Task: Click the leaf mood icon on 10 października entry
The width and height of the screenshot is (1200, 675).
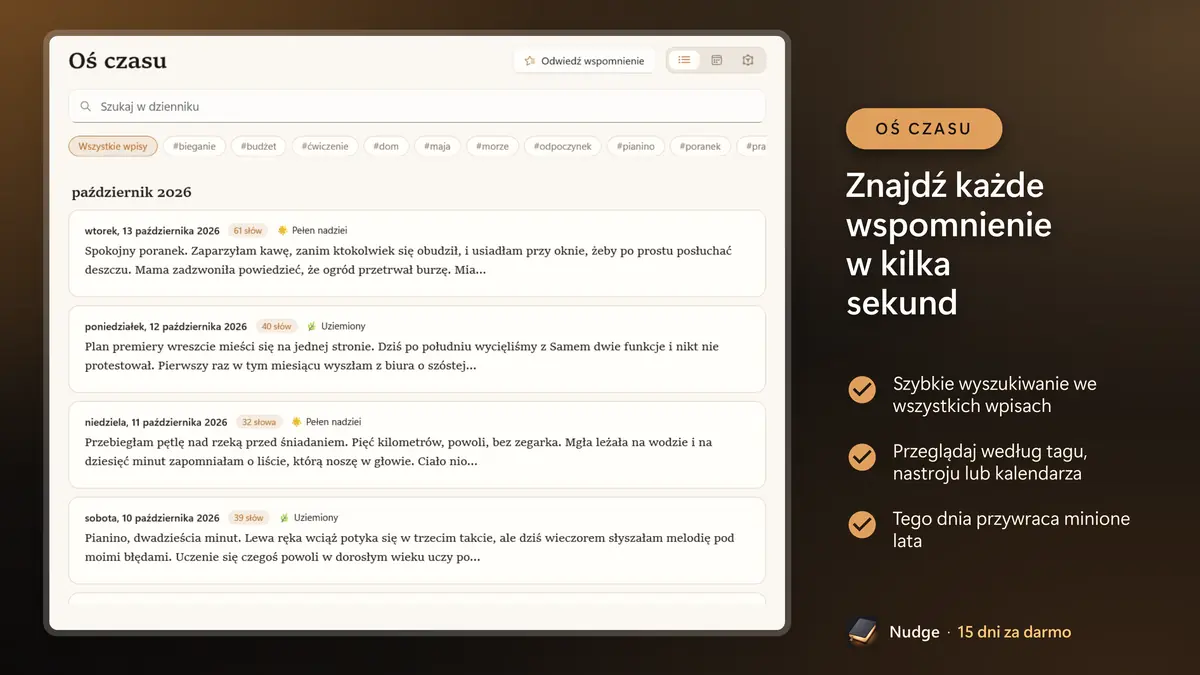Action: 284,518
